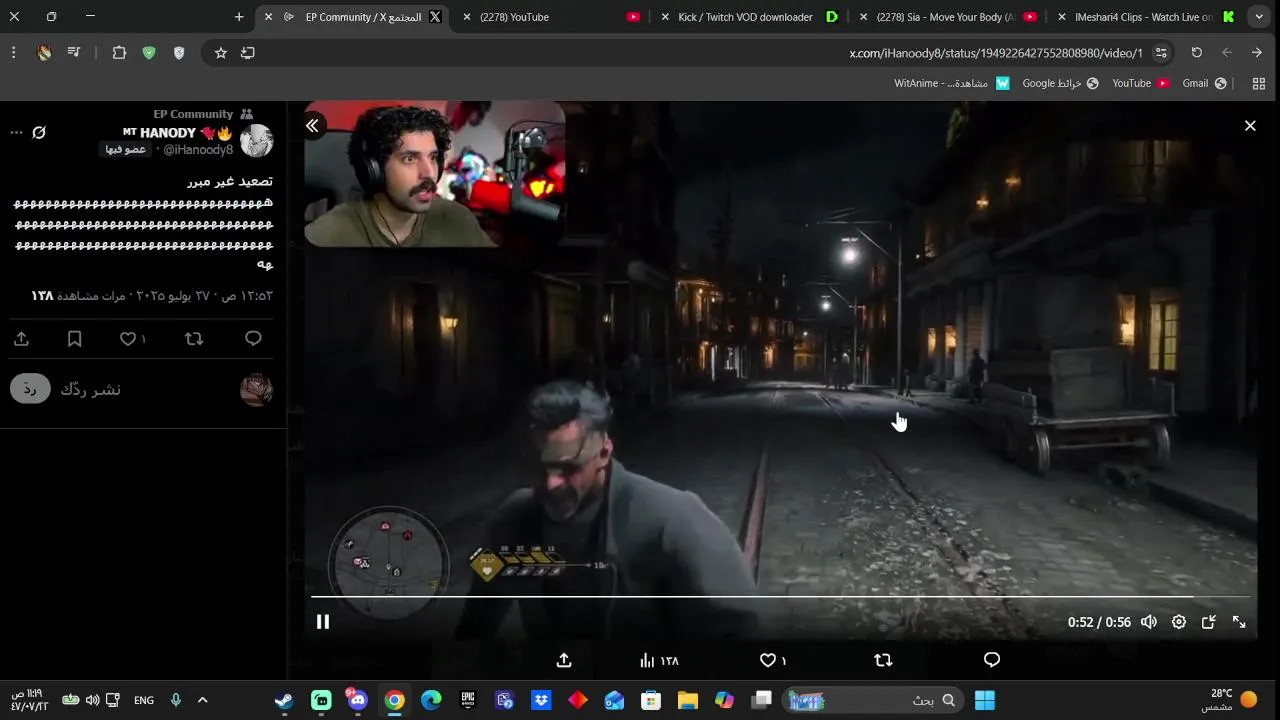
Task: Open the WitAnime bookmark
Action: click(x=952, y=83)
